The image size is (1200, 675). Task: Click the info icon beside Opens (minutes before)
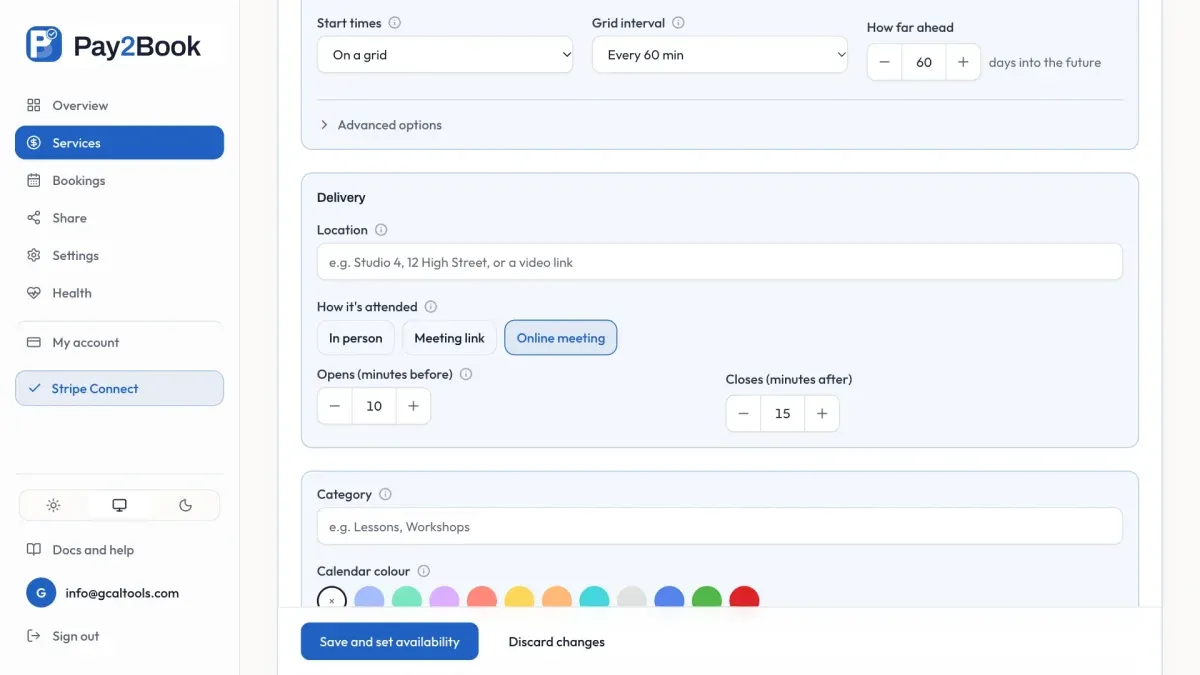(x=466, y=374)
